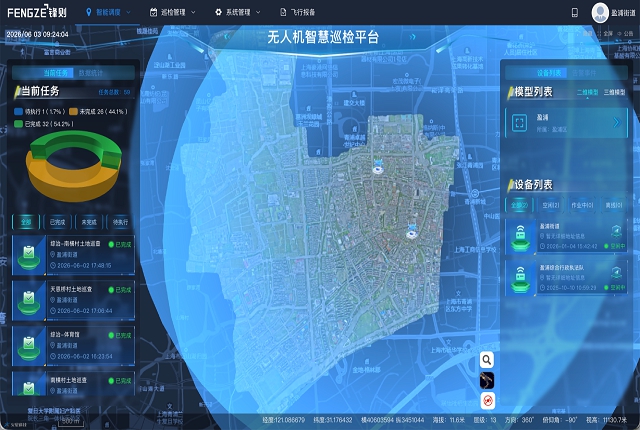Select lower drone marker on the map
640x430 pixels.
click(x=412, y=231)
